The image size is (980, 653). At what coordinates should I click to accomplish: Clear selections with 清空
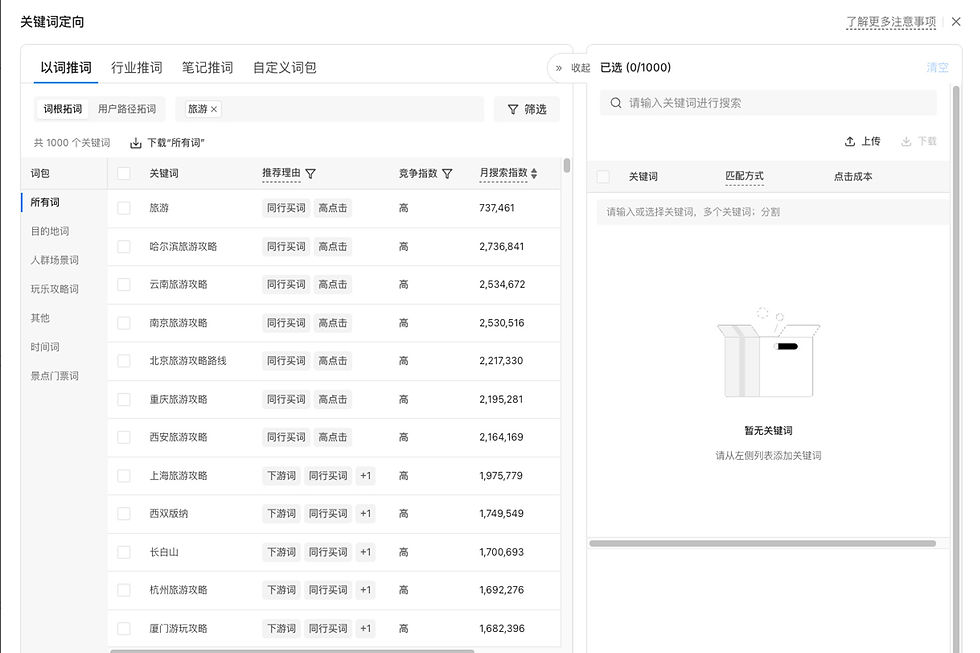point(936,67)
